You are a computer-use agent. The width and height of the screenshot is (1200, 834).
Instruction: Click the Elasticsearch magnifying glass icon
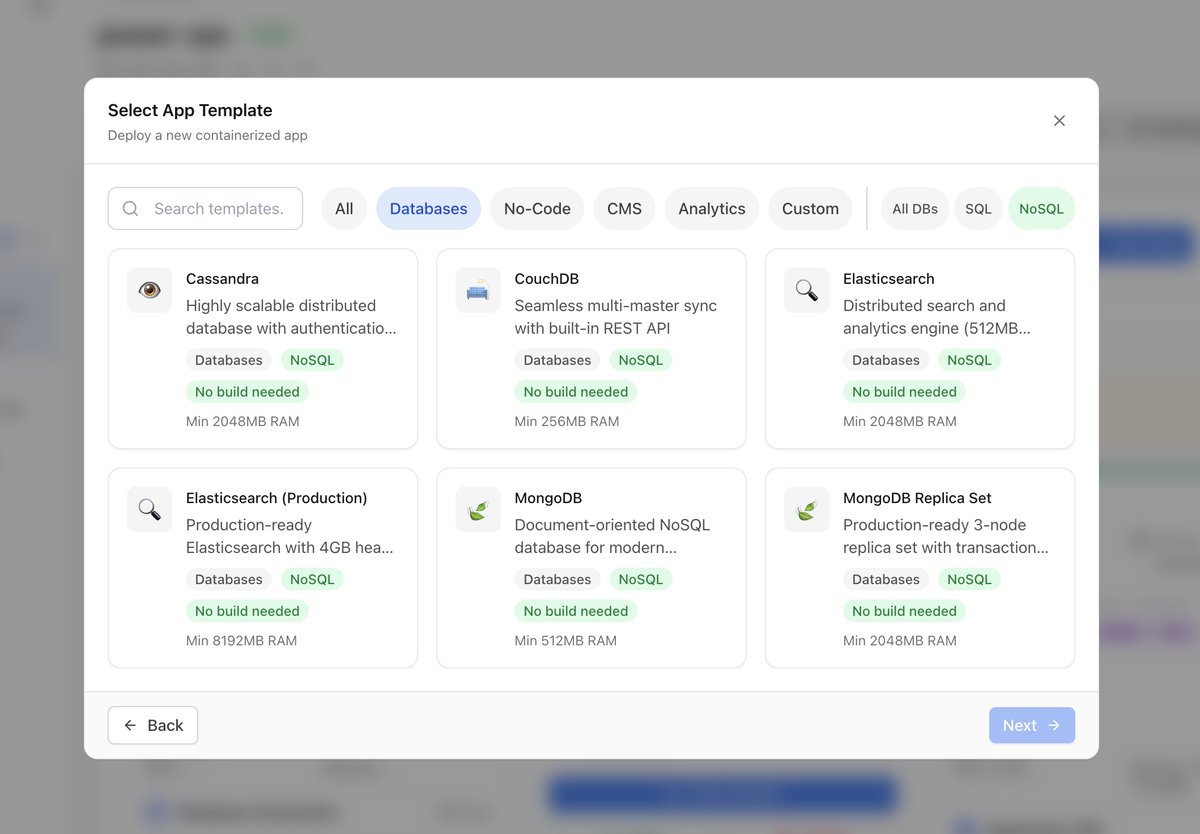[807, 290]
